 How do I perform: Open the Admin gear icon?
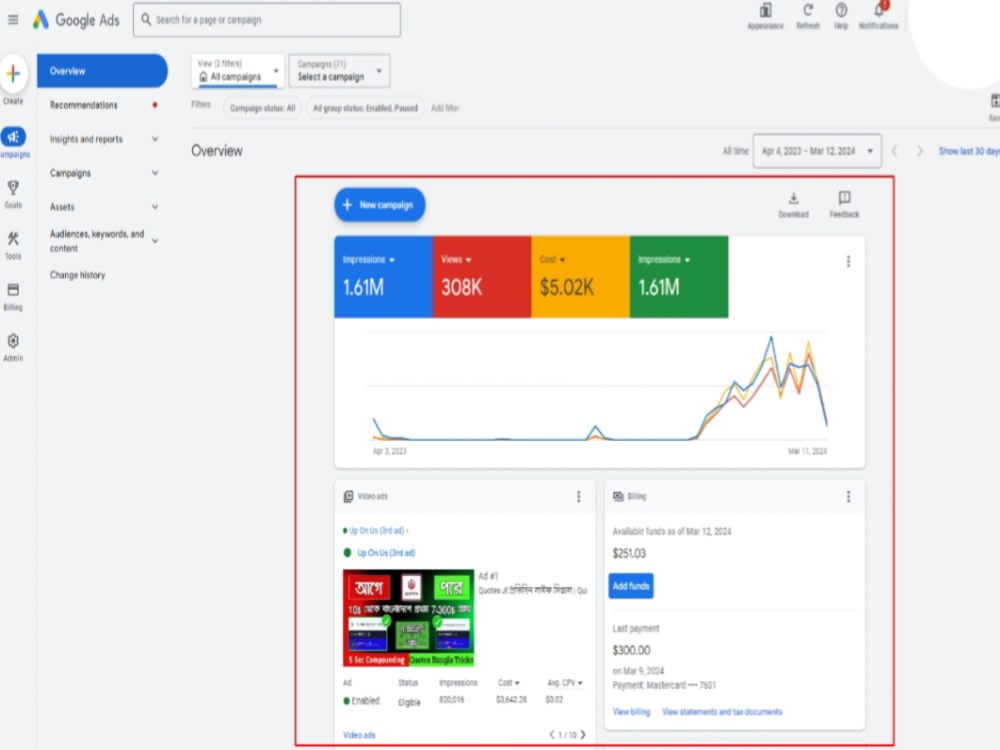13,341
